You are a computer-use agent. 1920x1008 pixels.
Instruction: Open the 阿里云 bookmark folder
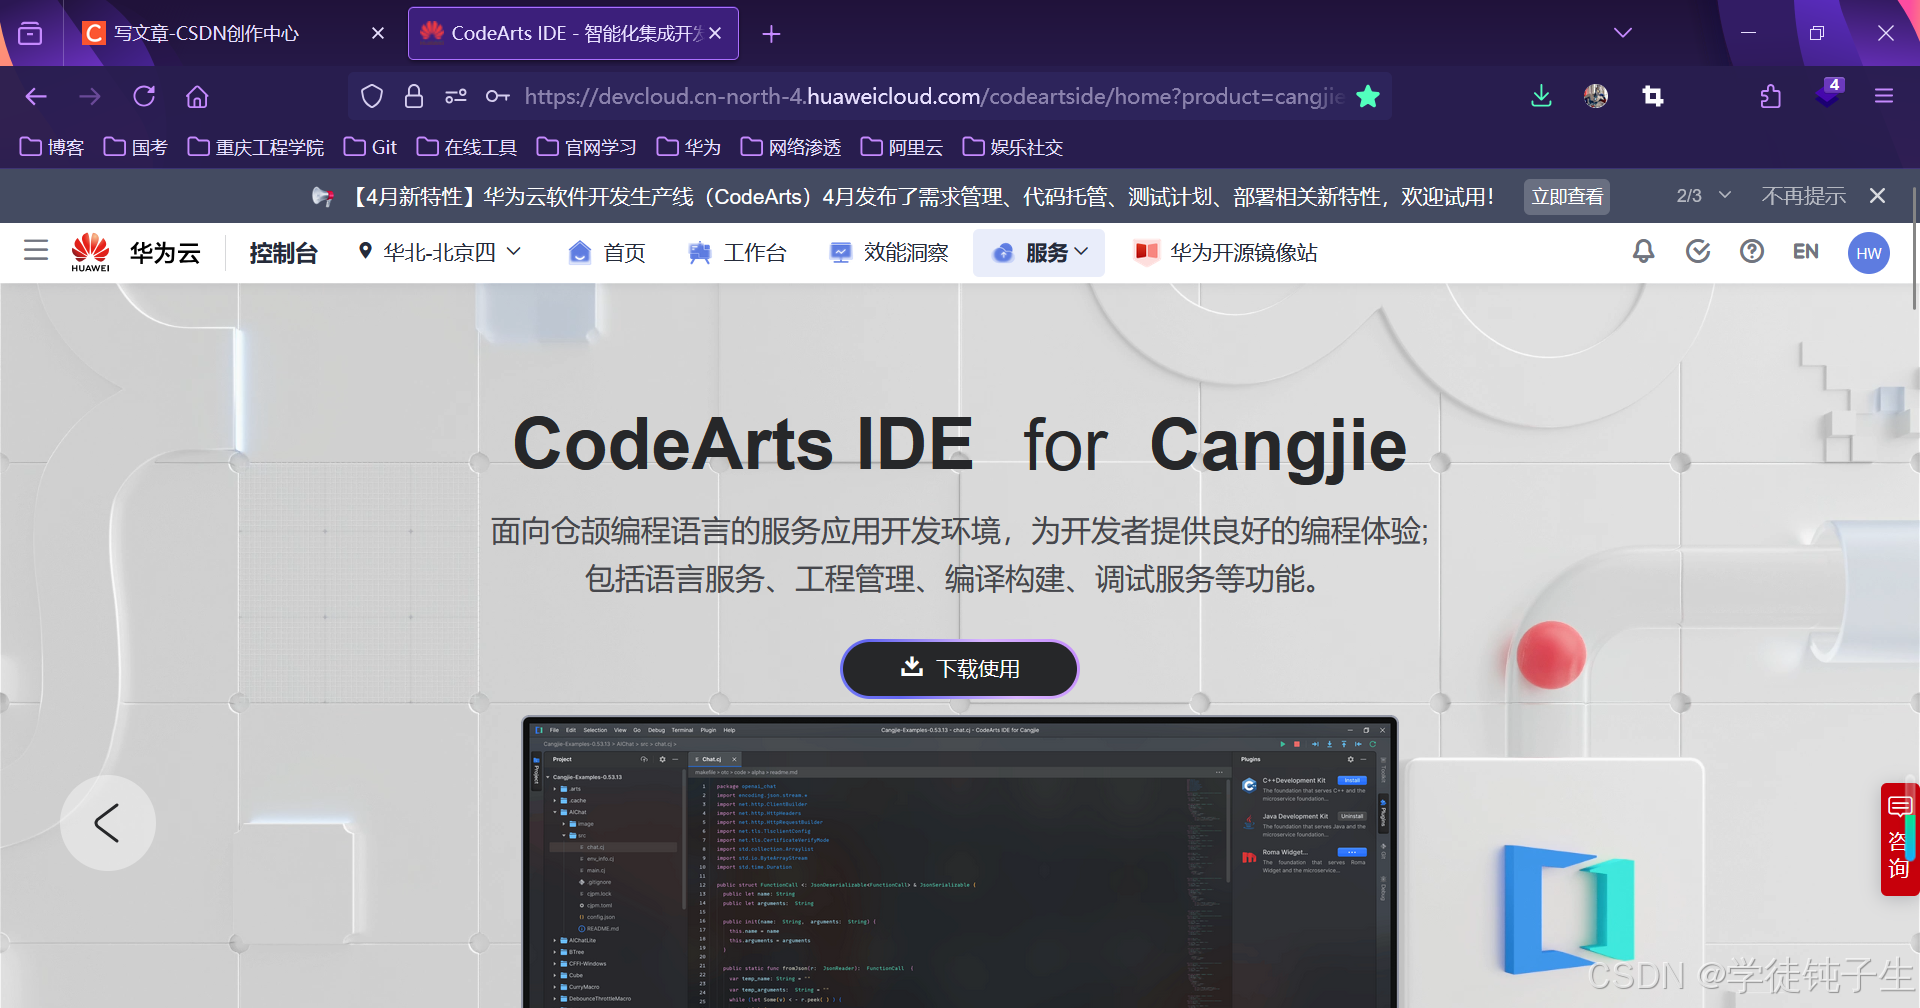(x=902, y=147)
